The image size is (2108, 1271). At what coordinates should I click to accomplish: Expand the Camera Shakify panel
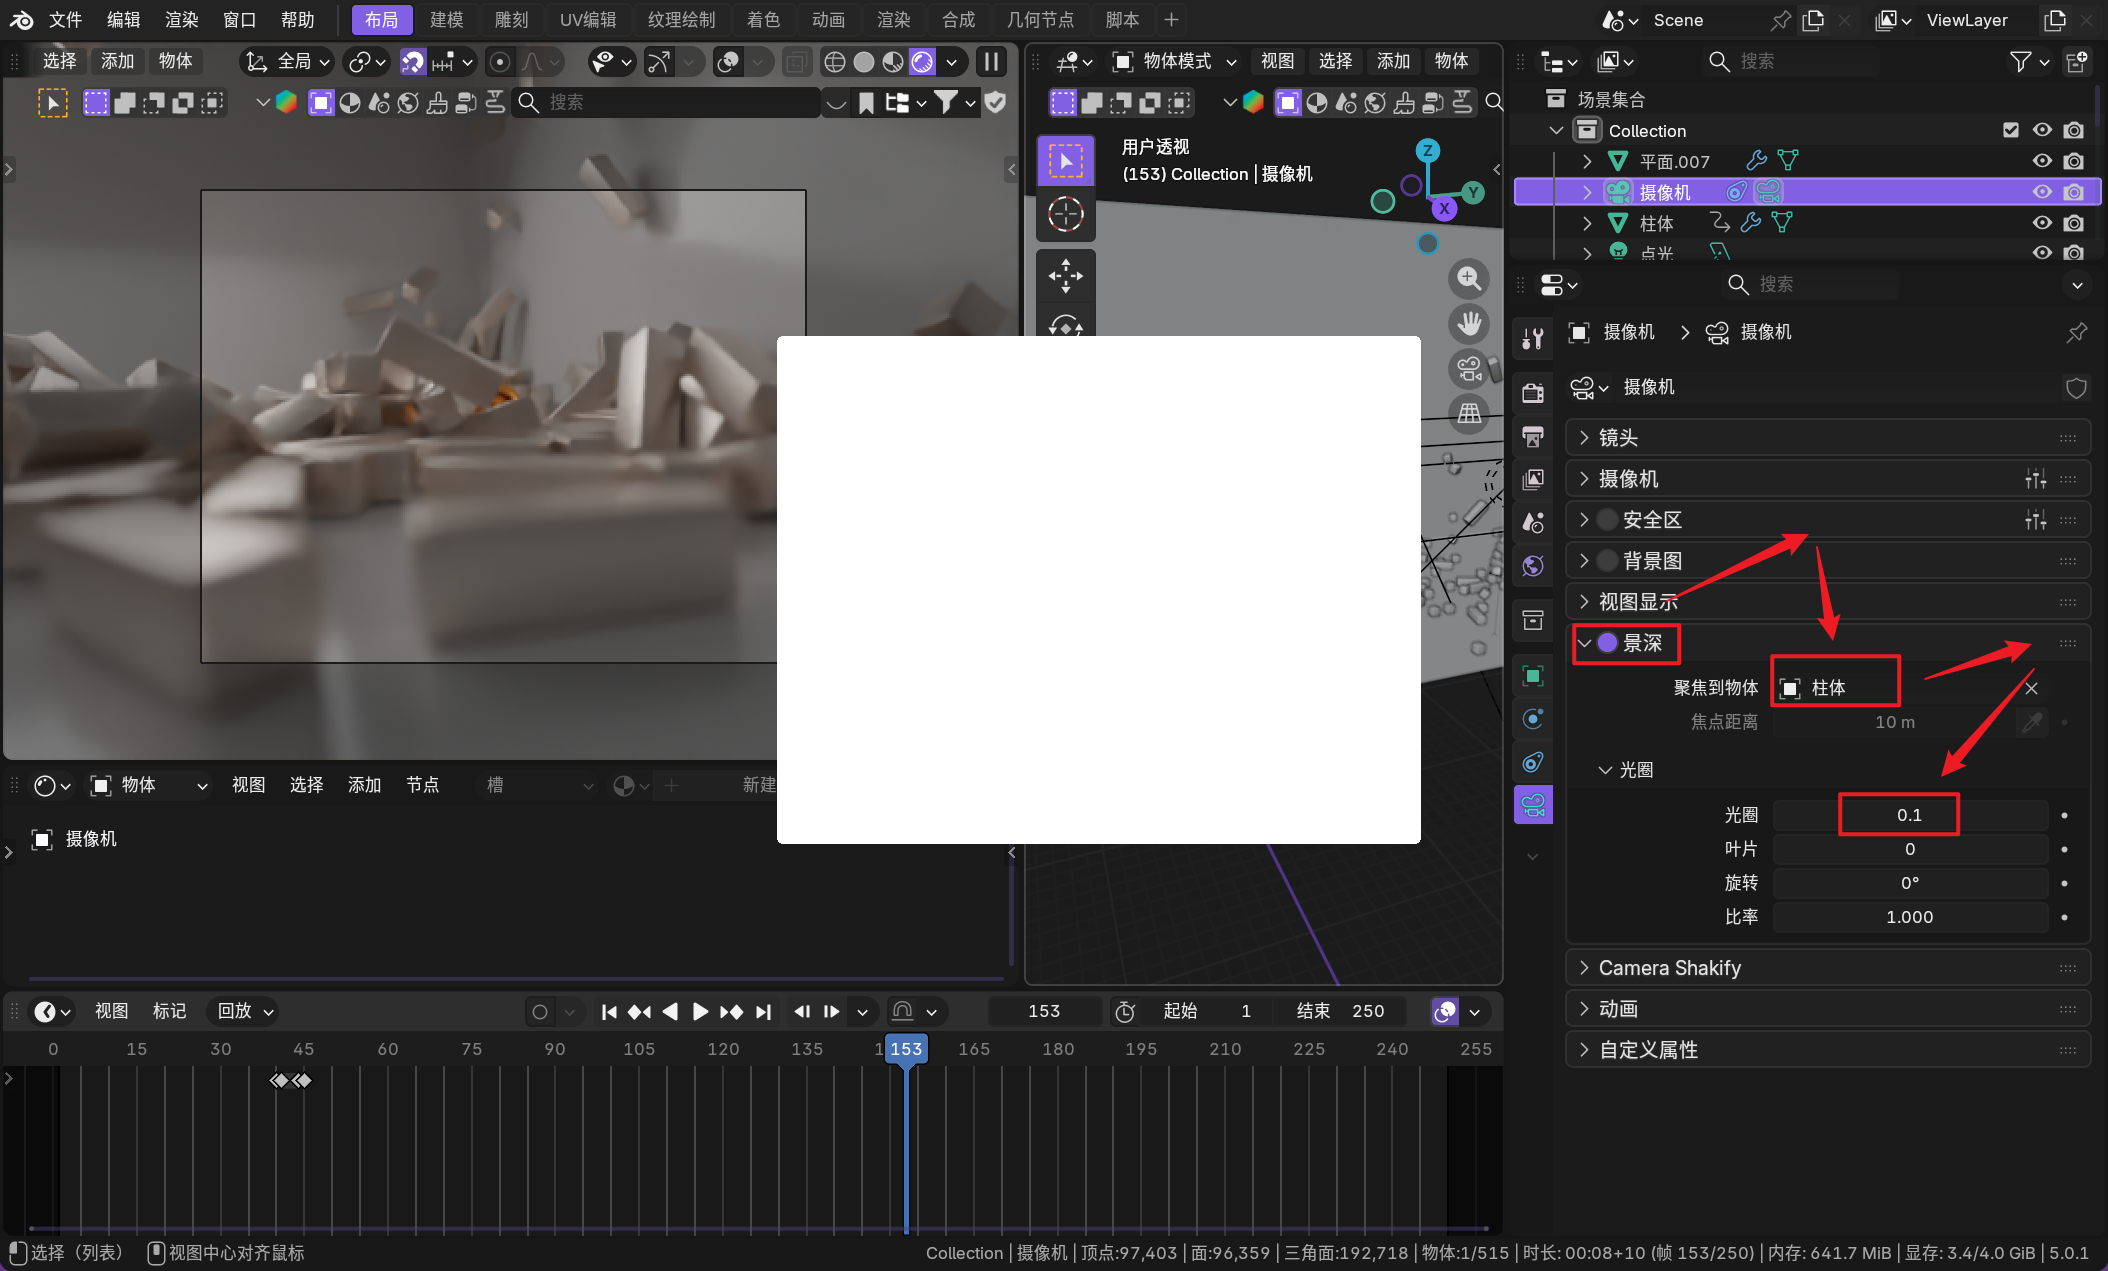coord(1669,968)
